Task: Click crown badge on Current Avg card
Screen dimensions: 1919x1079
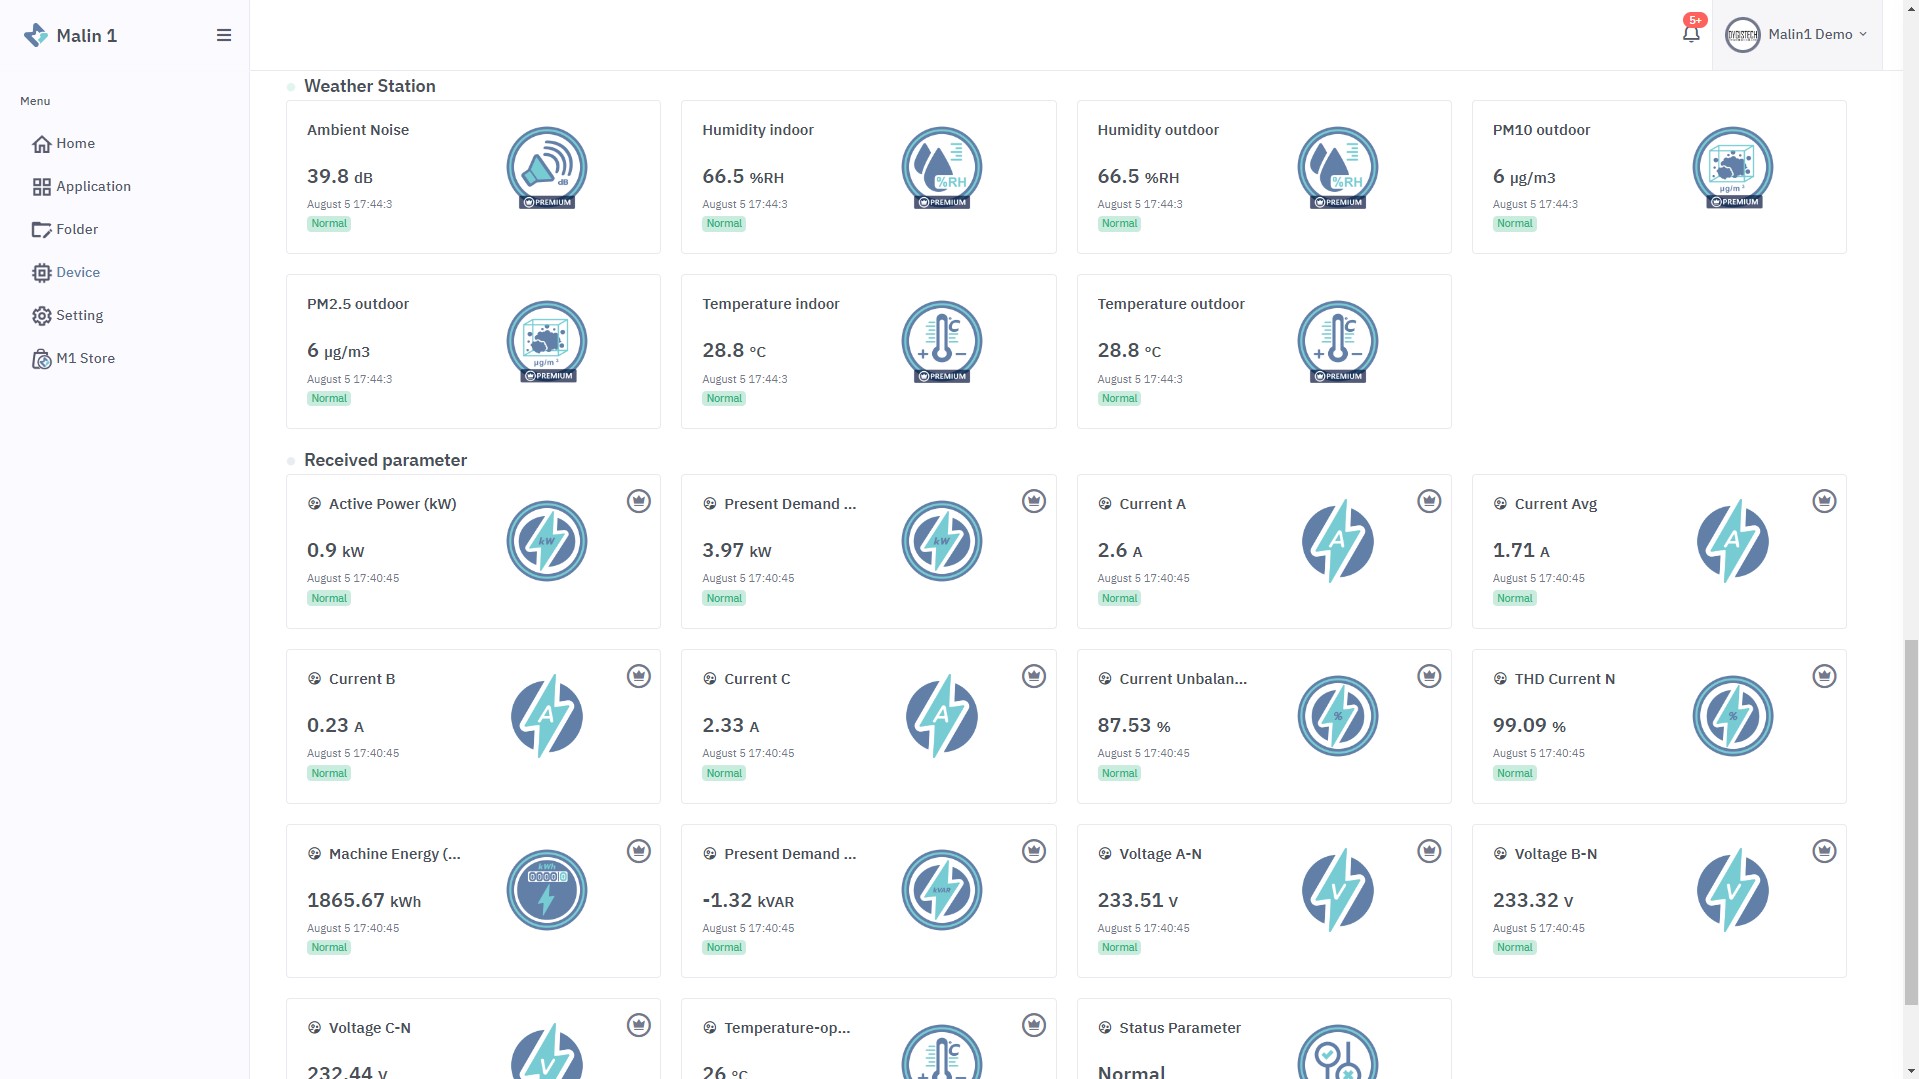Action: [x=1824, y=501]
